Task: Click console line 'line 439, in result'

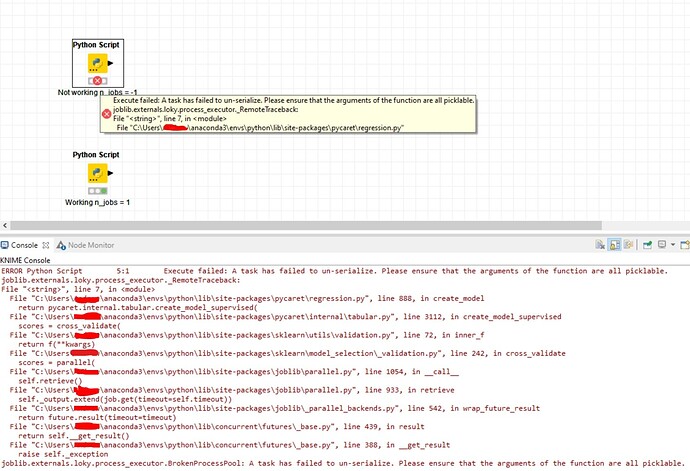Action: tap(217, 427)
